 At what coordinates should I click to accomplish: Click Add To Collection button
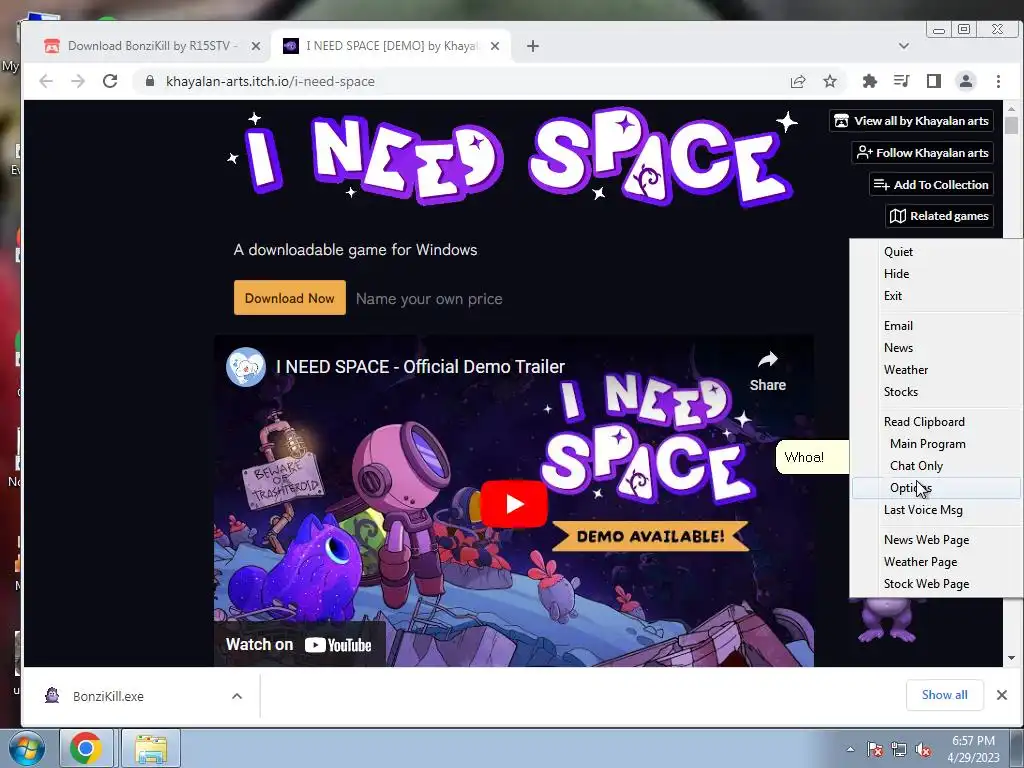[931, 185]
